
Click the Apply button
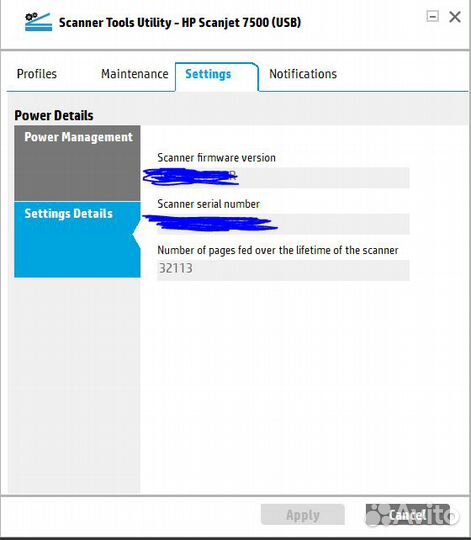pyautogui.click(x=303, y=515)
